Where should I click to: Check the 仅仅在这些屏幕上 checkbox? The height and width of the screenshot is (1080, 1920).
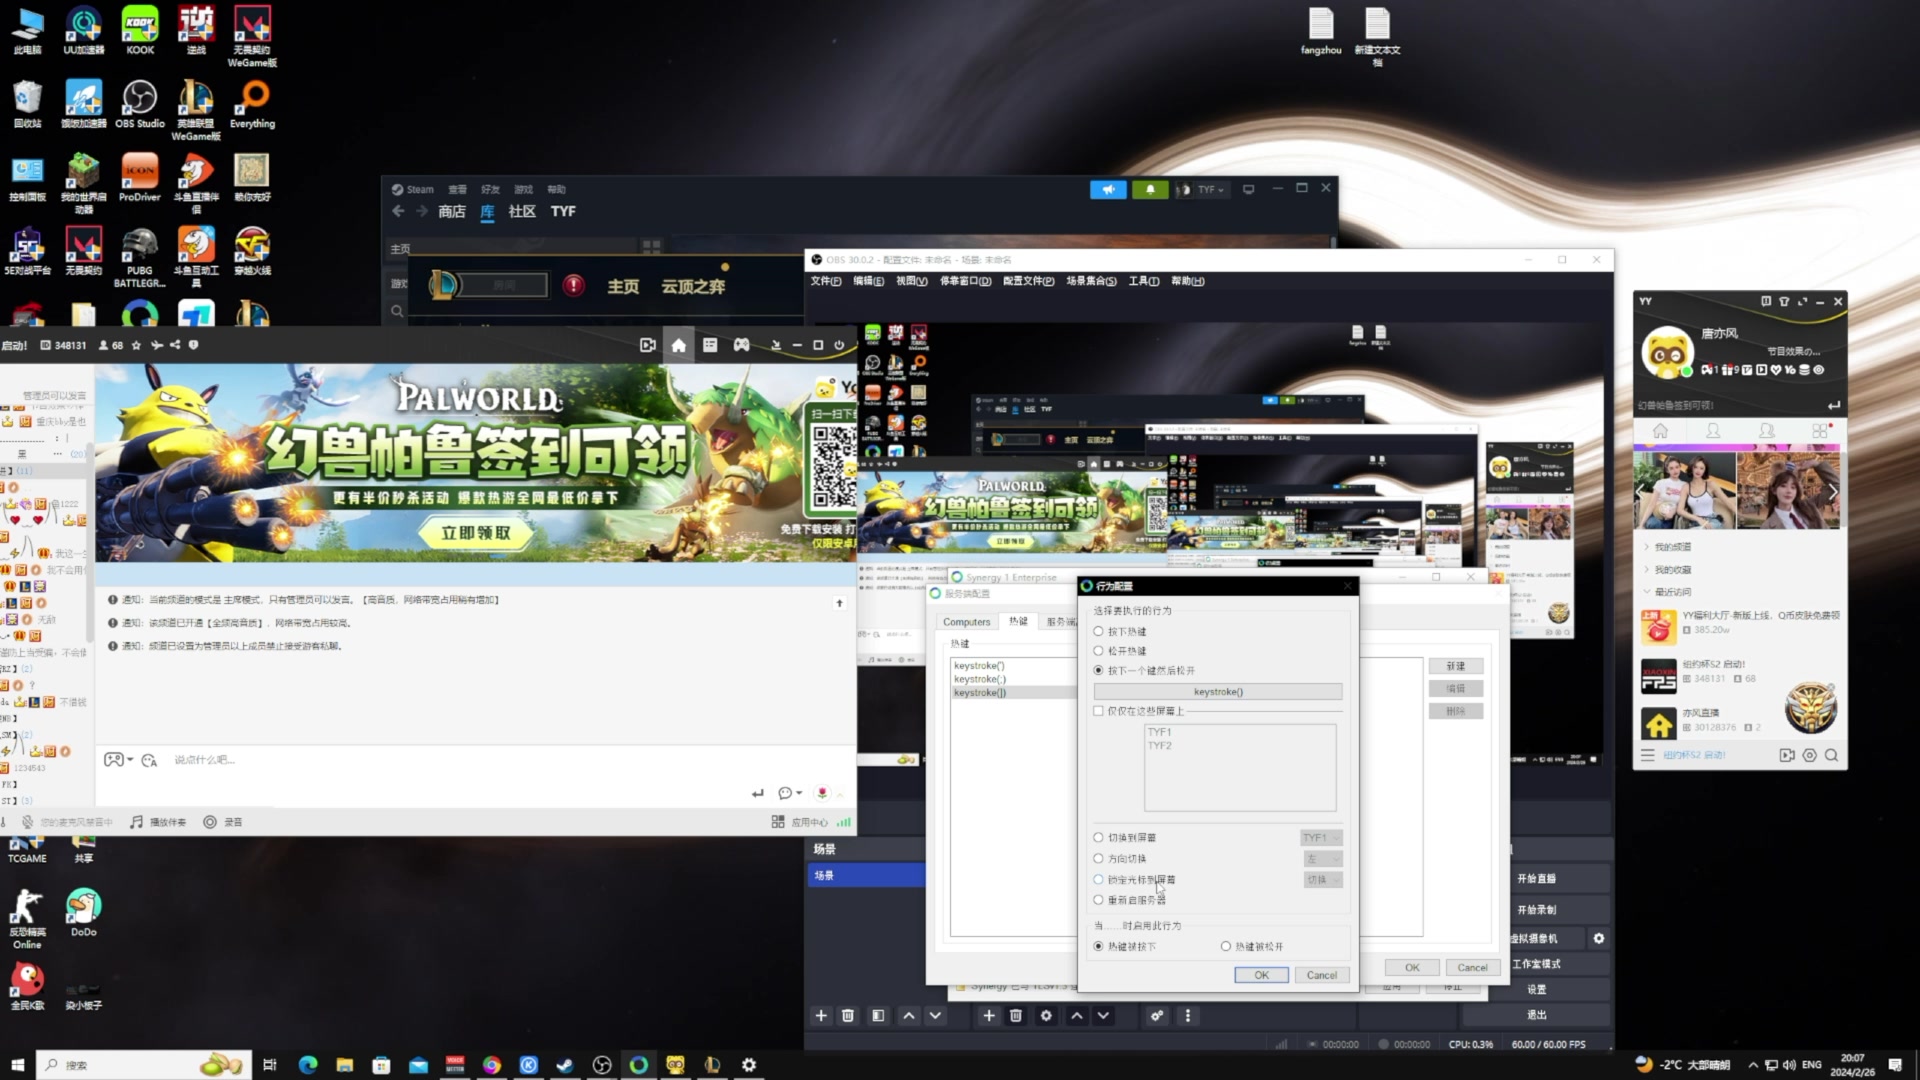pyautogui.click(x=1099, y=711)
